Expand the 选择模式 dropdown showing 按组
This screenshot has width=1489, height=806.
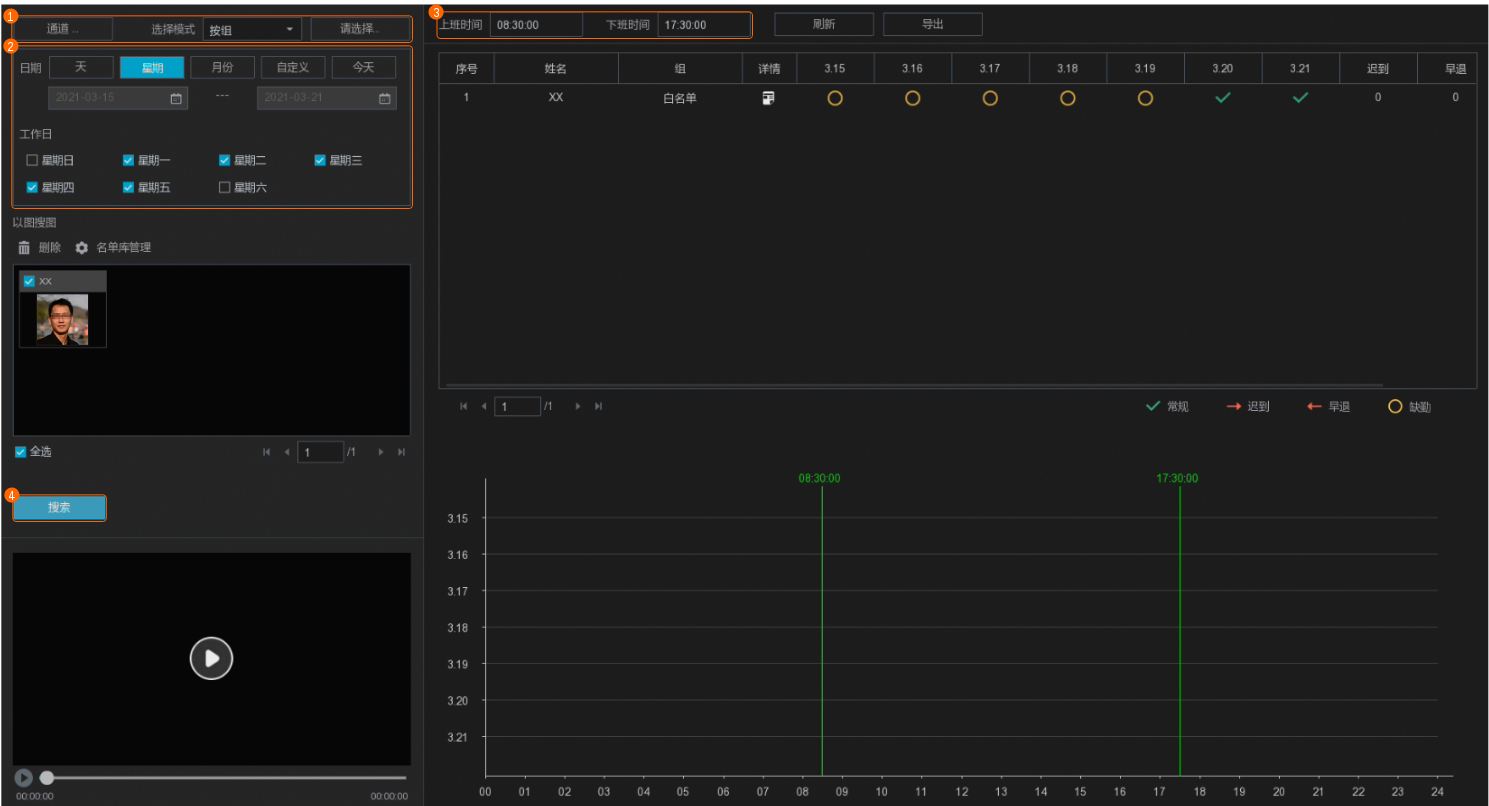pos(252,29)
